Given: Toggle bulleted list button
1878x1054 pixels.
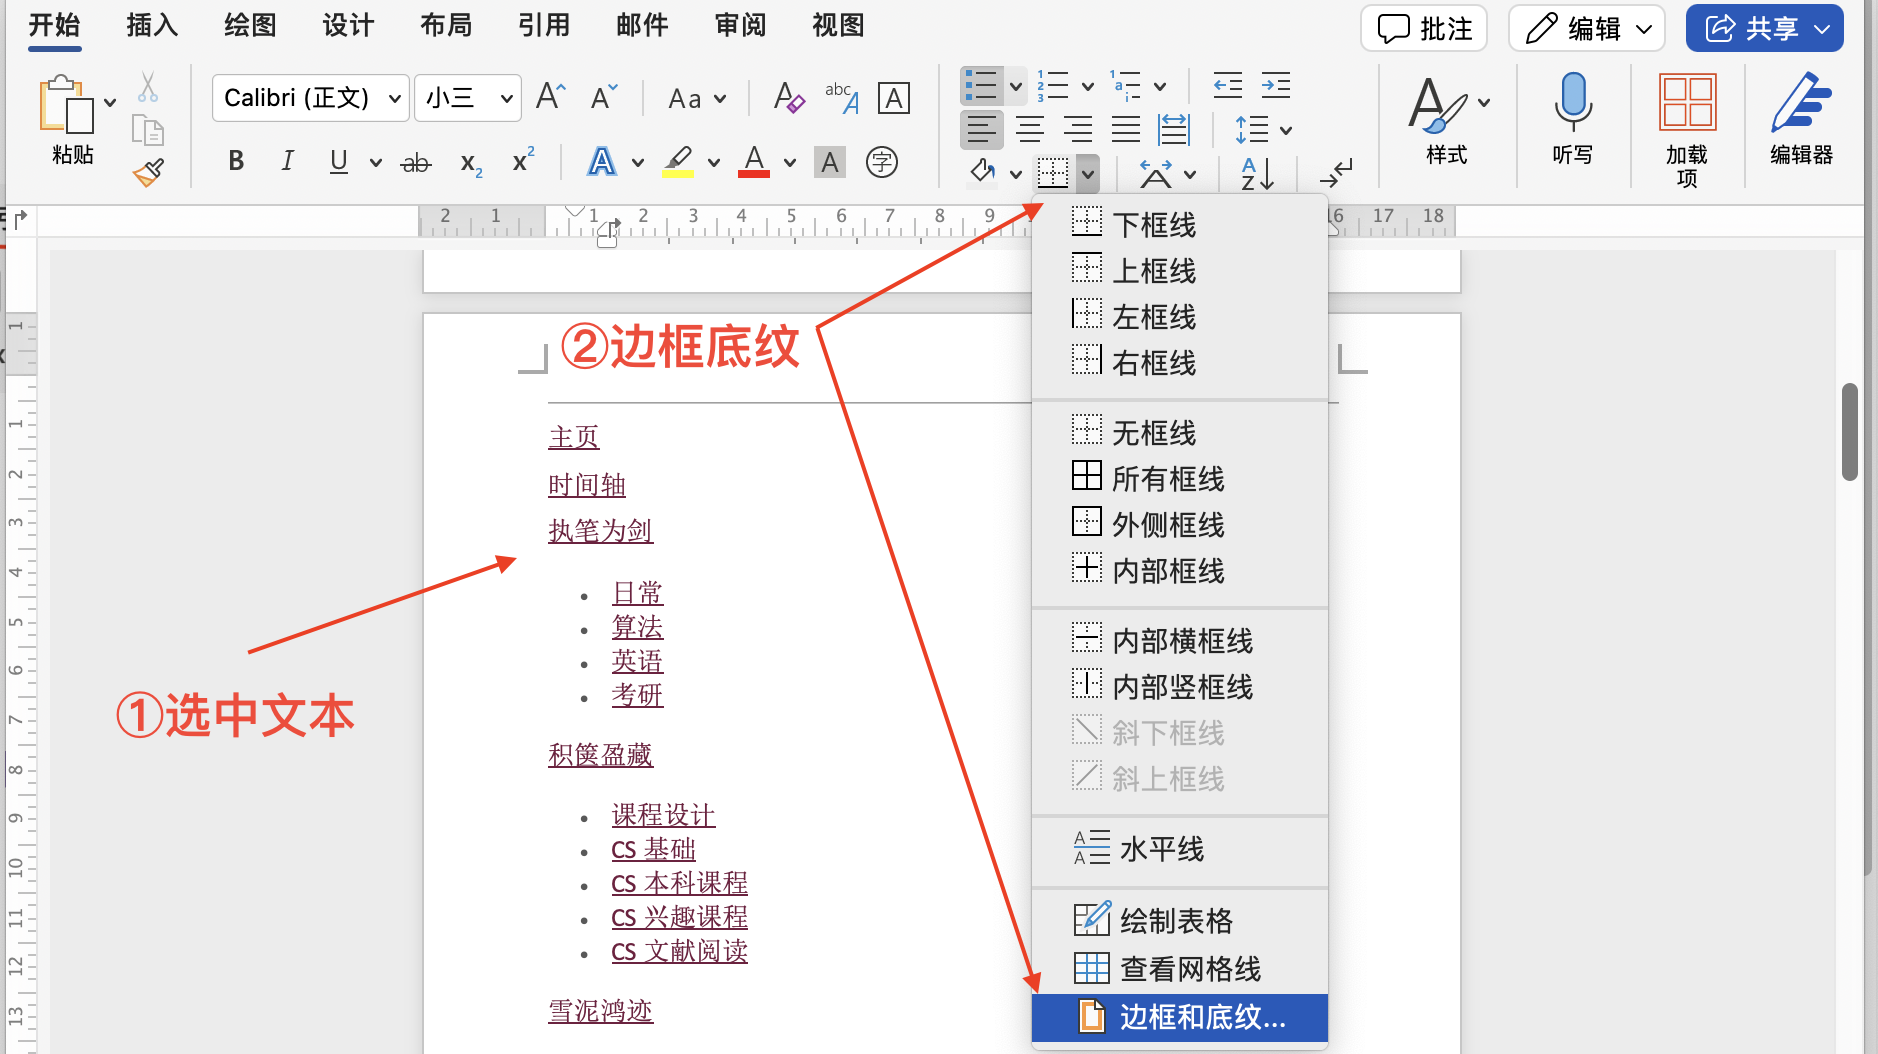Looking at the screenshot, I should (x=981, y=86).
